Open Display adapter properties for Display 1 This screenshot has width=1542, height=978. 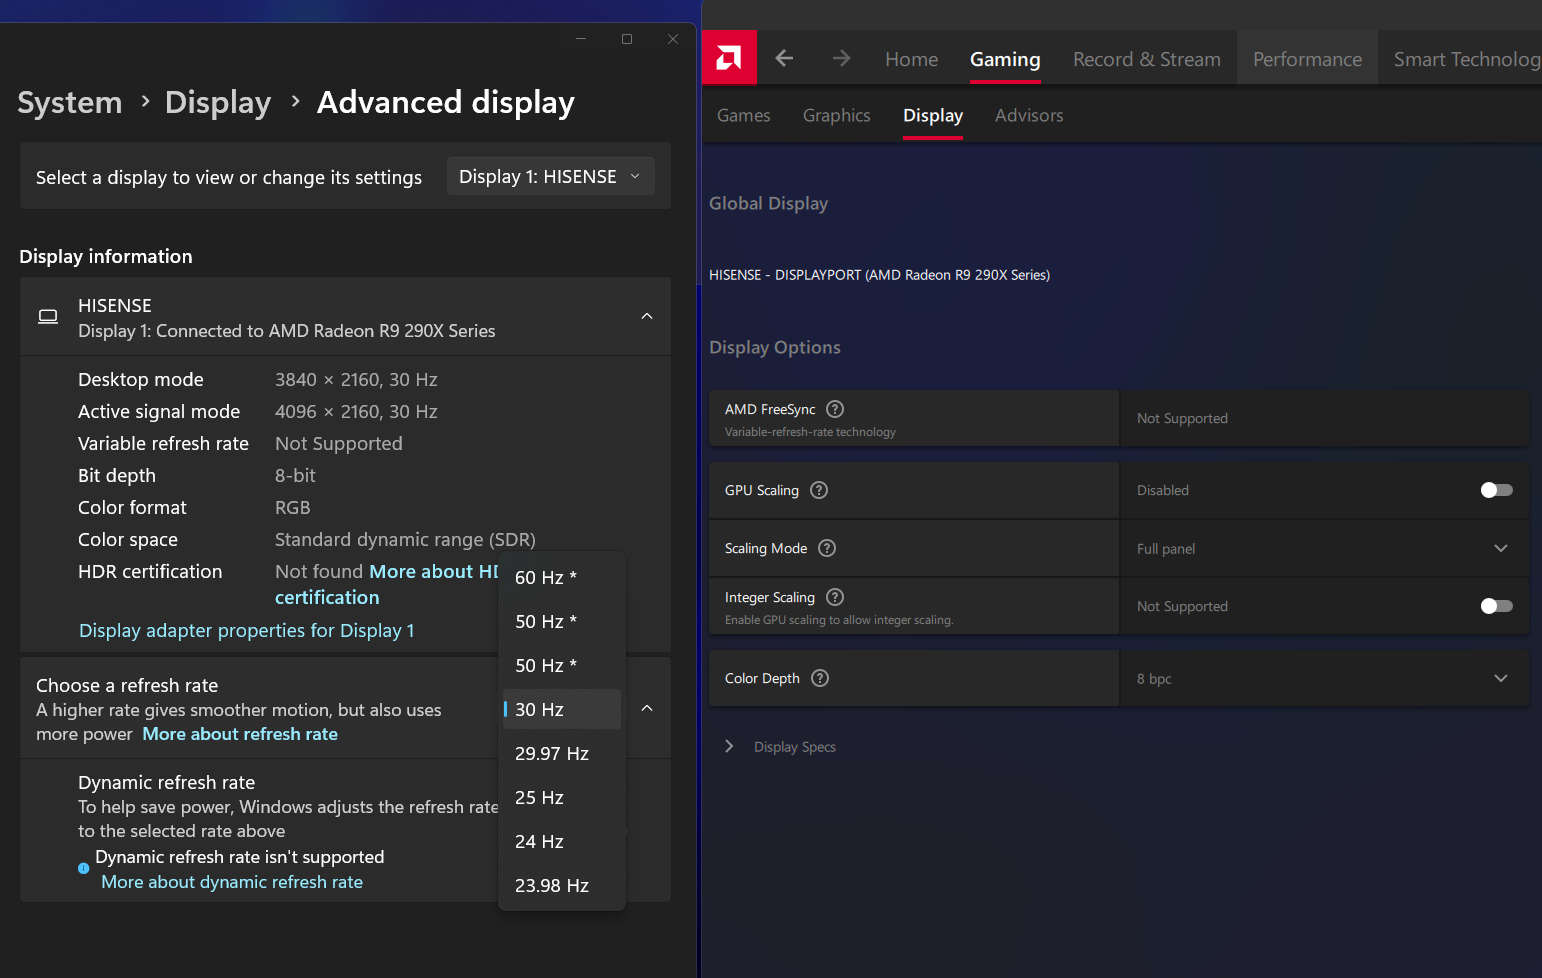[246, 631]
